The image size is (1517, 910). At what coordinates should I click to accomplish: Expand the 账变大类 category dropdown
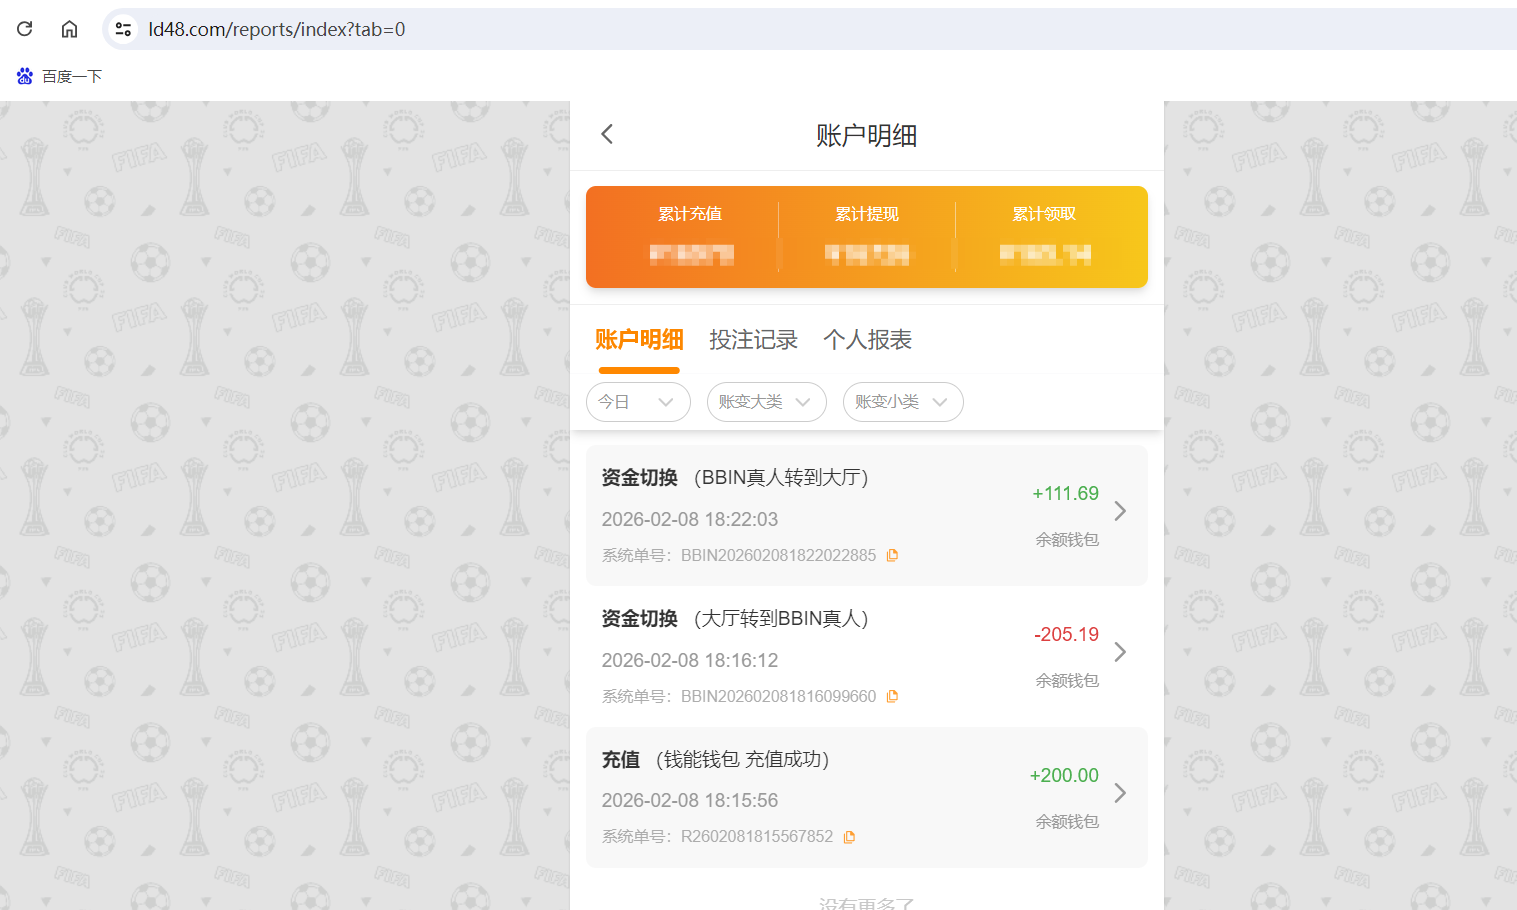pyautogui.click(x=766, y=402)
